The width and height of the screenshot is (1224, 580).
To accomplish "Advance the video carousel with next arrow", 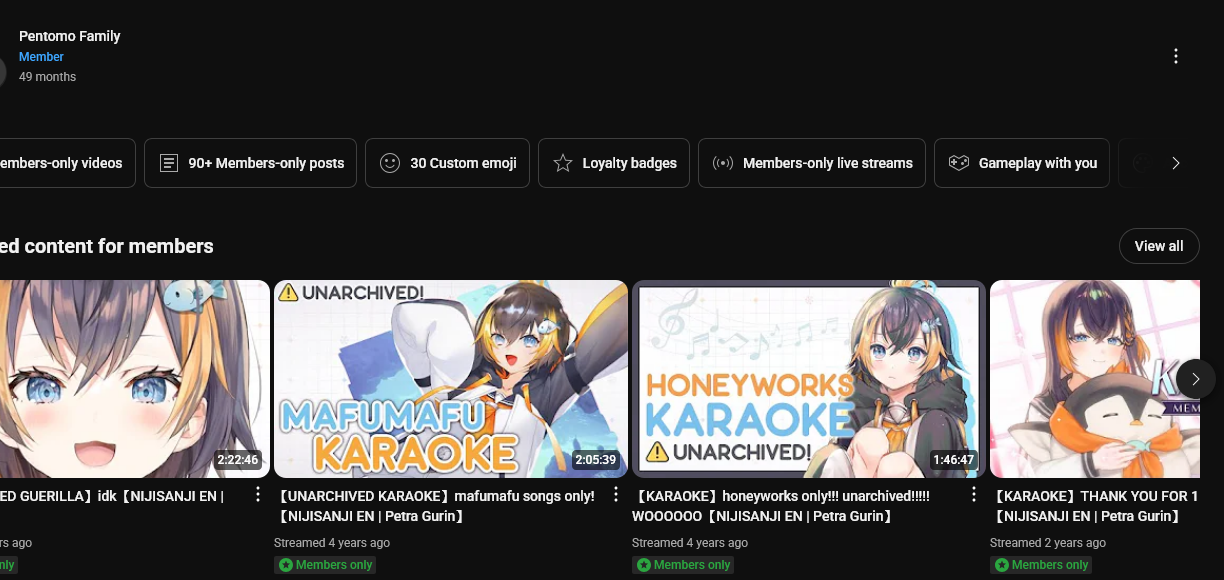I will [x=1195, y=379].
